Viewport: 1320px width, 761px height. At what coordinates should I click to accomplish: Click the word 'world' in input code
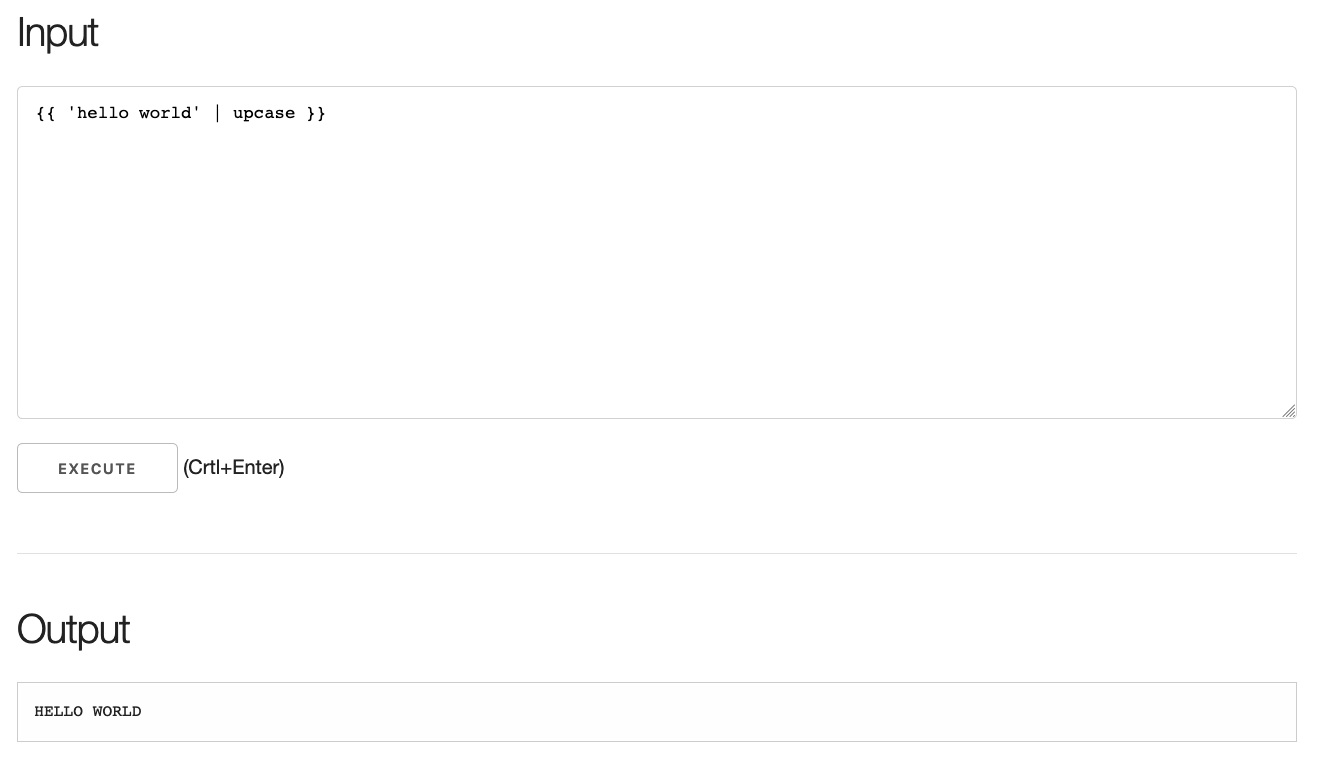tap(165, 113)
